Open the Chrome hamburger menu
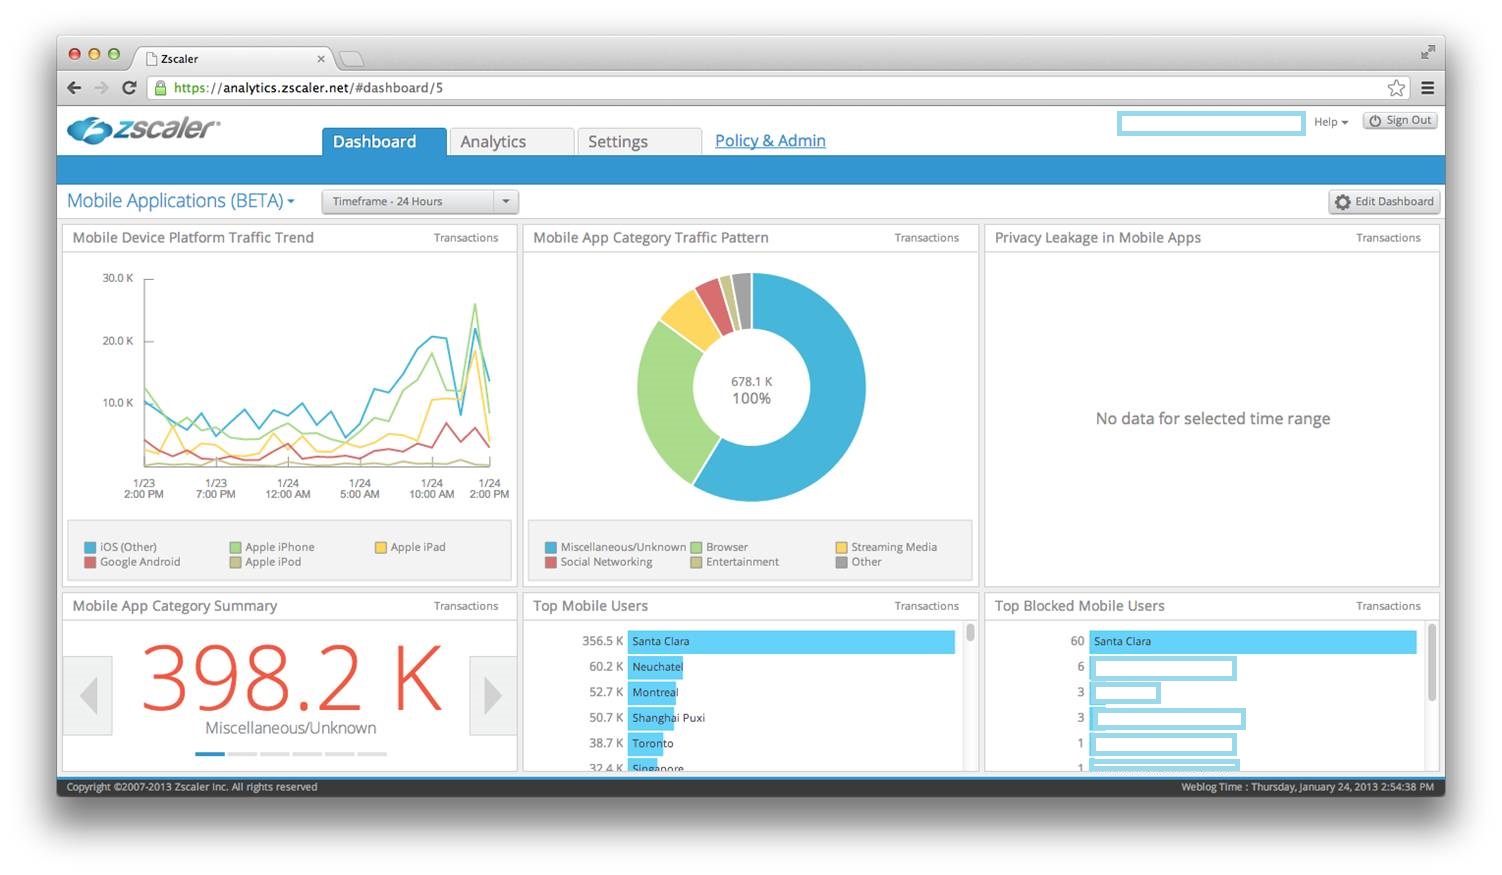This screenshot has width=1502, height=875. [1427, 88]
